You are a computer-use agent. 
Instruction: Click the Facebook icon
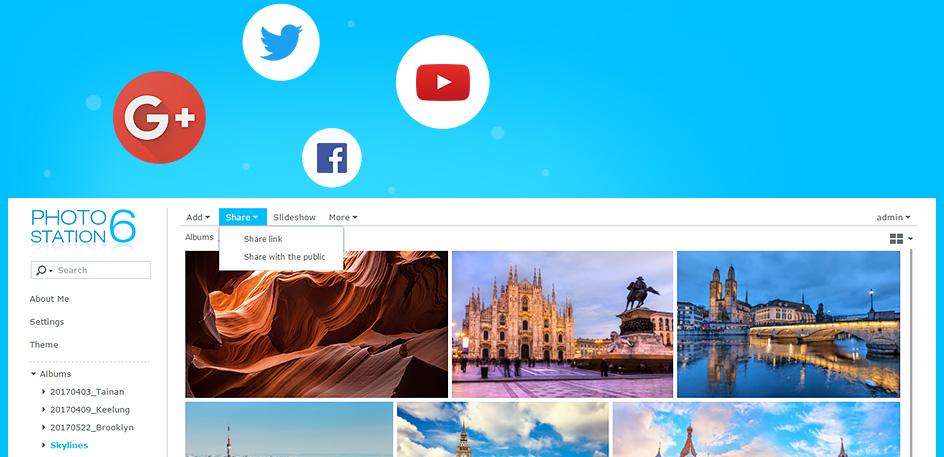[x=331, y=158]
